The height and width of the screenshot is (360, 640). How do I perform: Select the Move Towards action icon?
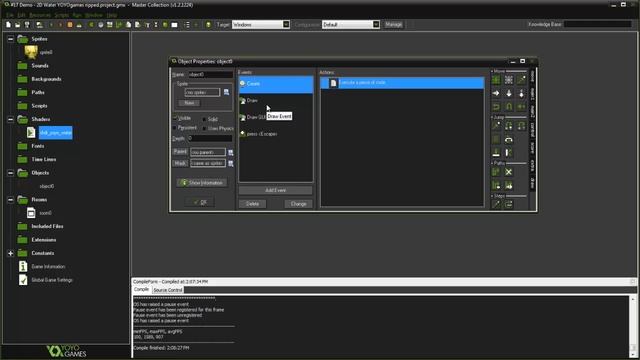(x=521, y=80)
